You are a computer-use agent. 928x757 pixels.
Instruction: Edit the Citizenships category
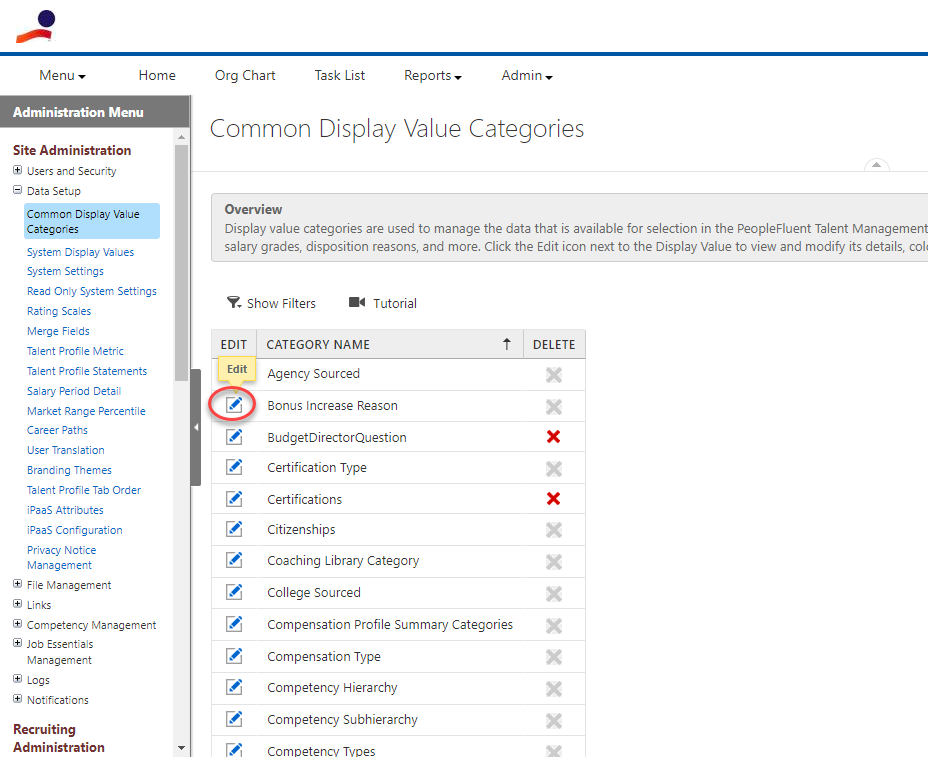coord(234,529)
